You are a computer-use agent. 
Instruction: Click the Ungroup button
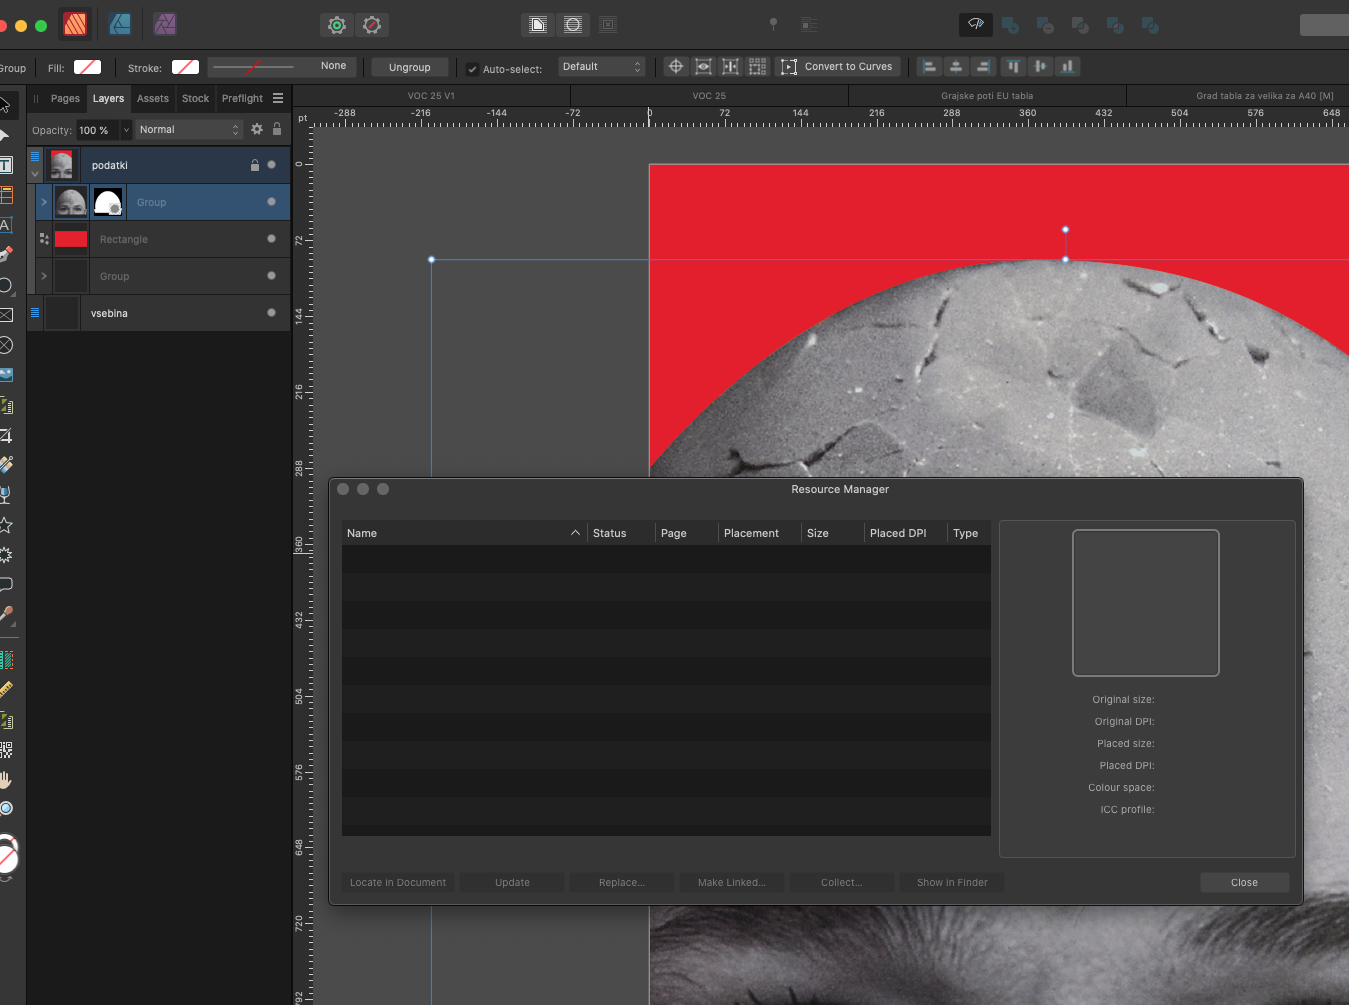coord(410,67)
